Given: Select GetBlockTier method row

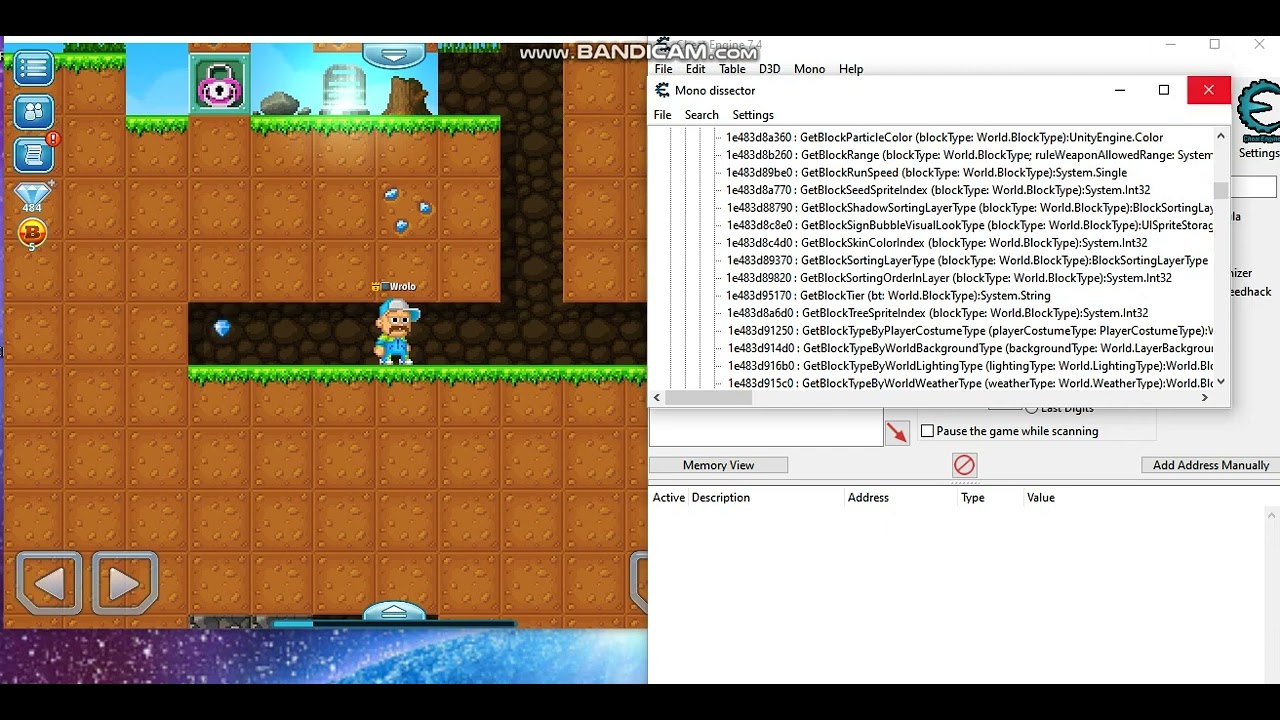Looking at the screenshot, I should [888, 296].
